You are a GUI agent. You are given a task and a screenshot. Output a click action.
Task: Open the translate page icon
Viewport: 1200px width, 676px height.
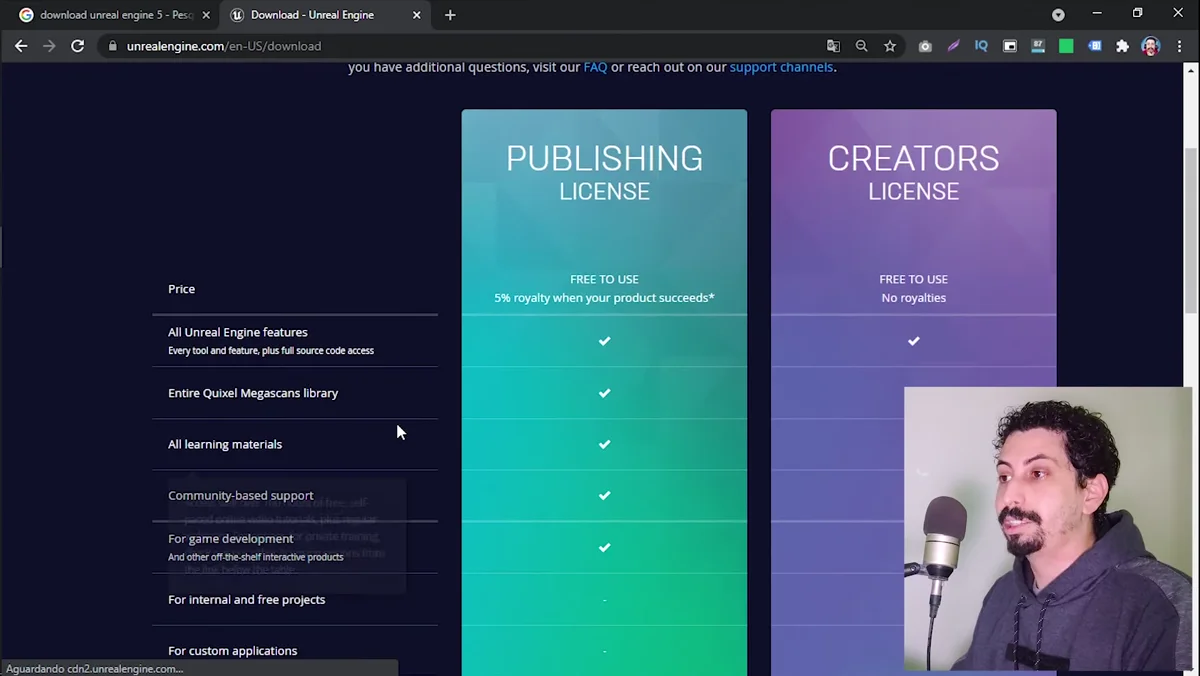(x=833, y=46)
